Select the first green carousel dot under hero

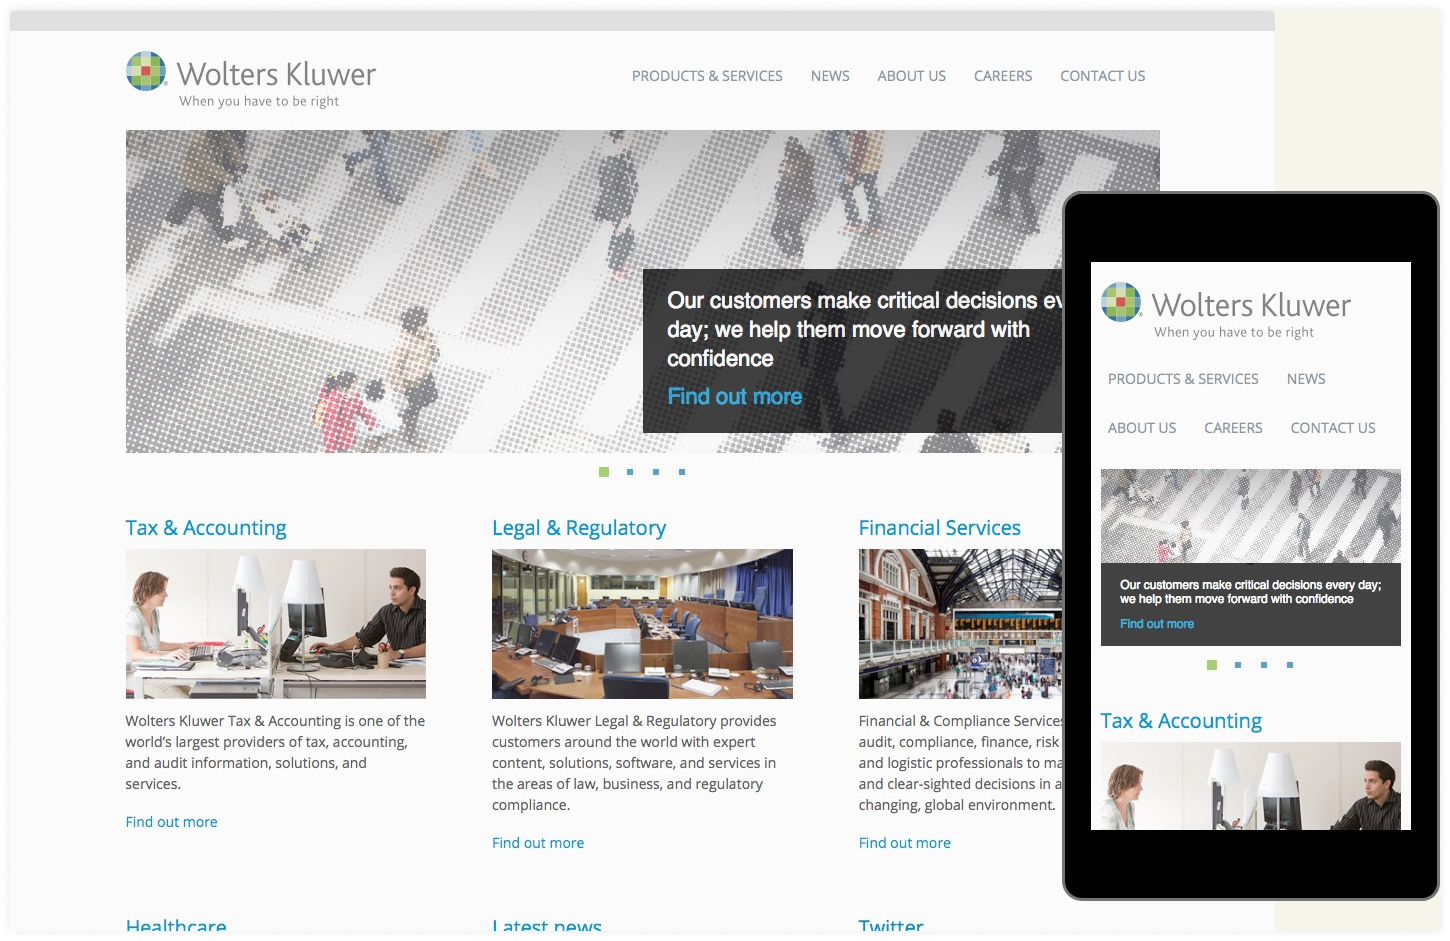point(604,472)
